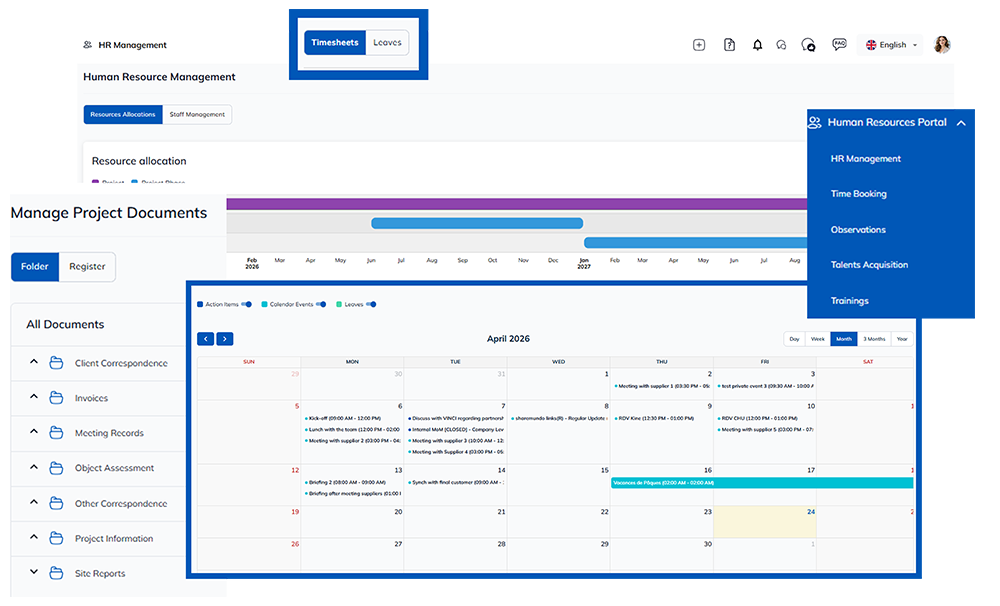Viewport: 1000px width, 606px height.
Task: Toggle Calendar Events switch
Action: click(x=321, y=304)
